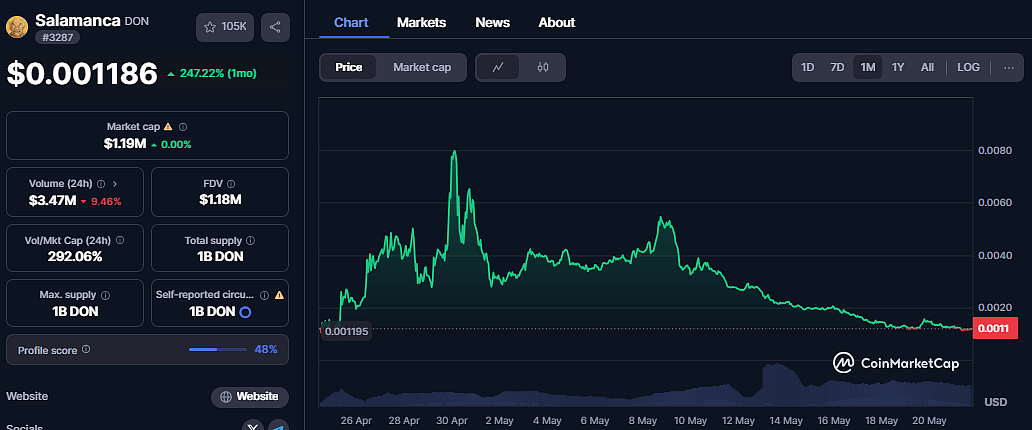Click Vol/Mkt Cap (24h) info icon
The image size is (1032, 430).
pos(120,240)
